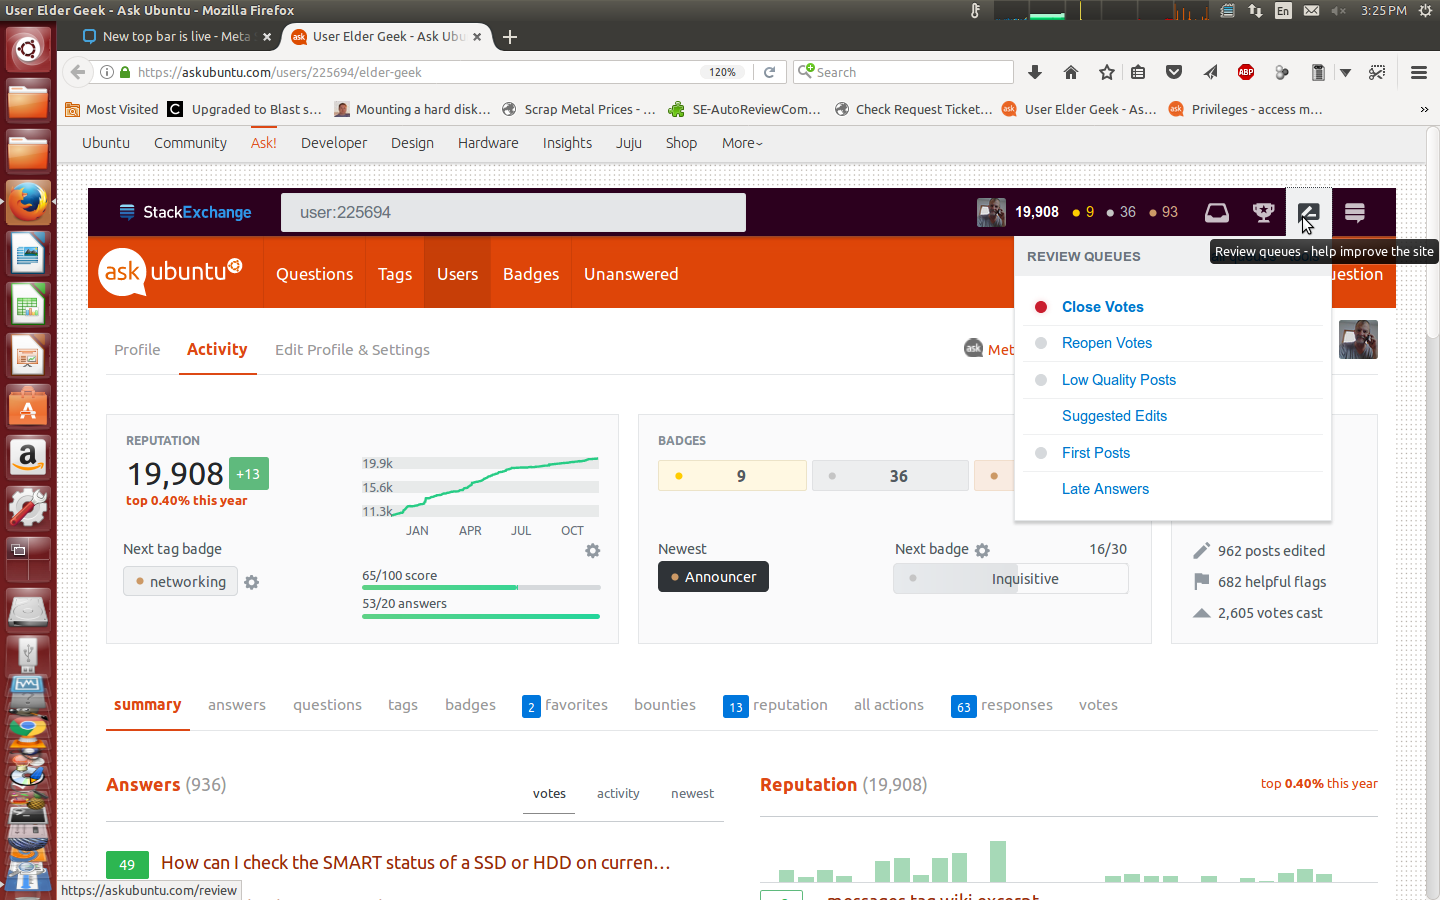Click gear icon next to Next badge

[982, 550]
